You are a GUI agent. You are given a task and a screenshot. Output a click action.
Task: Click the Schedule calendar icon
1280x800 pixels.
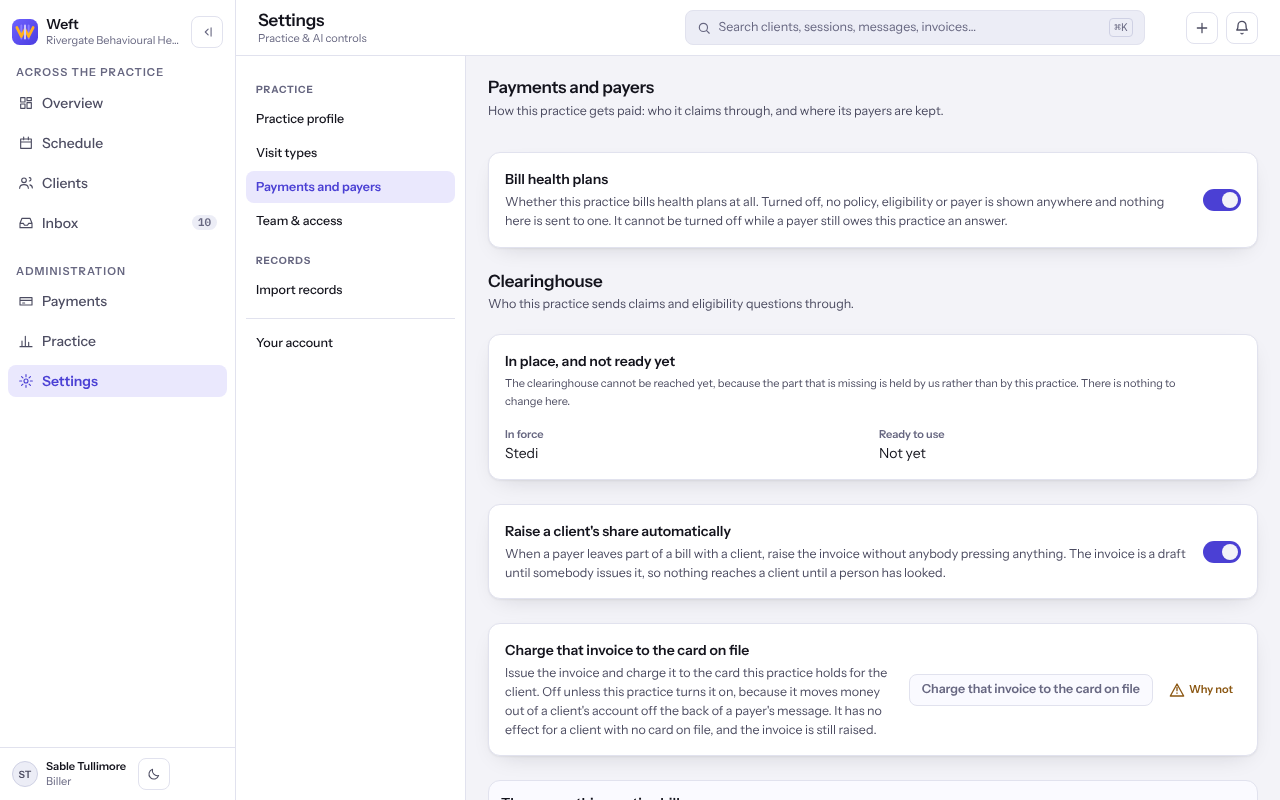pyautogui.click(x=26, y=143)
